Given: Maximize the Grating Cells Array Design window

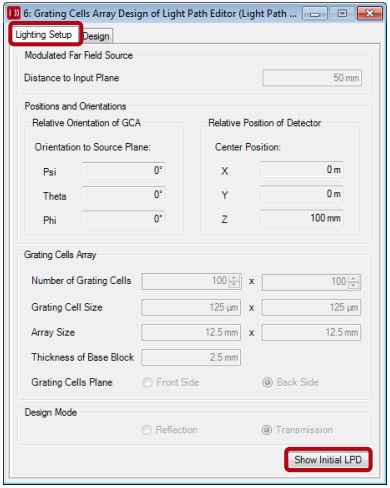Looking at the screenshot, I should click(x=342, y=14).
